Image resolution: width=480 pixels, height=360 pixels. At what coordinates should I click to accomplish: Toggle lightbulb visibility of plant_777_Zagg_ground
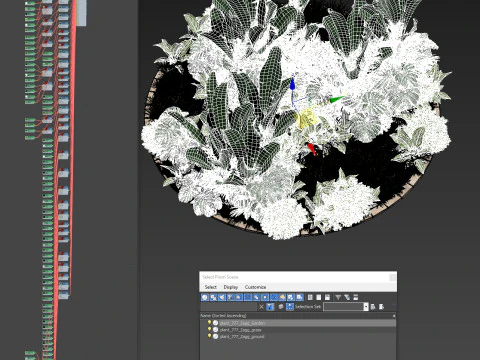click(x=209, y=336)
